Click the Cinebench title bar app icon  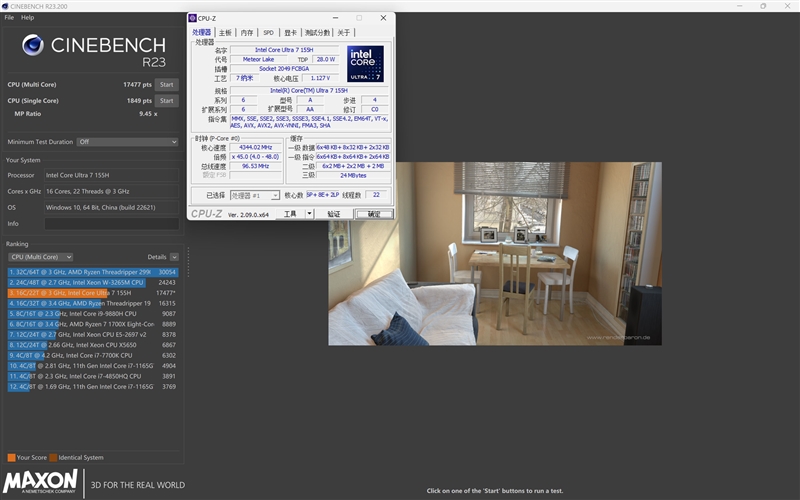(5, 6)
